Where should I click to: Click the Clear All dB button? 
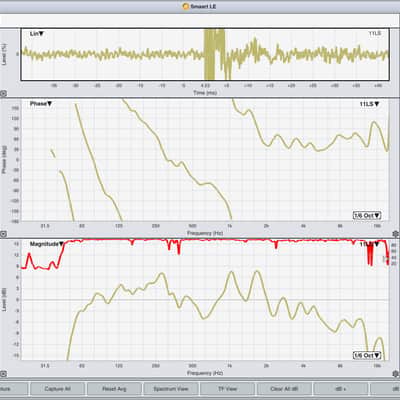(284, 389)
